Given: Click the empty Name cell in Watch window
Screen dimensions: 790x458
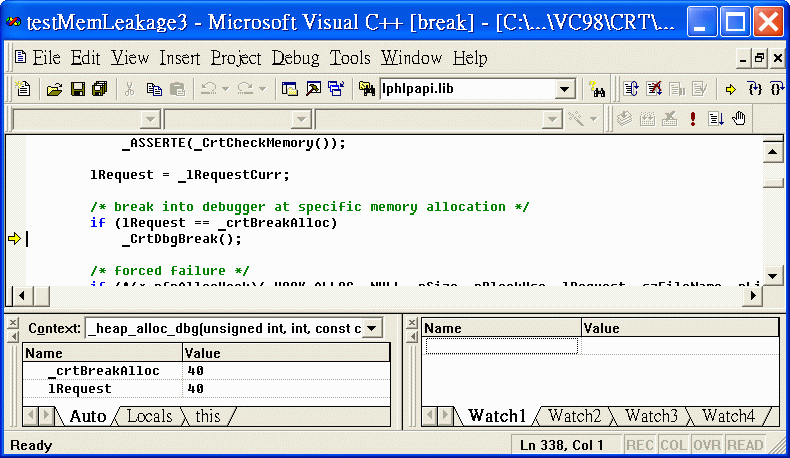Looking at the screenshot, I should click(501, 346).
